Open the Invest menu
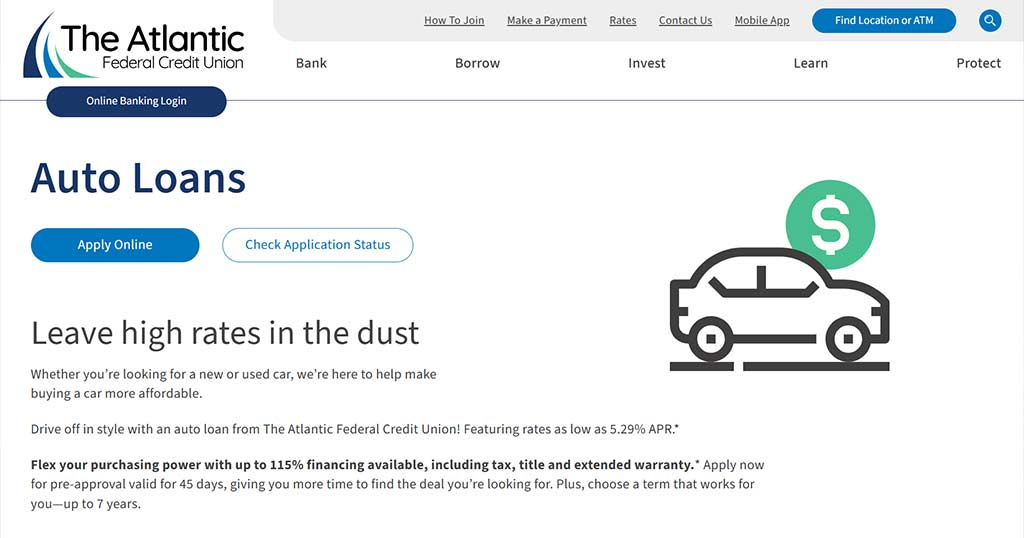This screenshot has height=538, width=1024. point(647,63)
